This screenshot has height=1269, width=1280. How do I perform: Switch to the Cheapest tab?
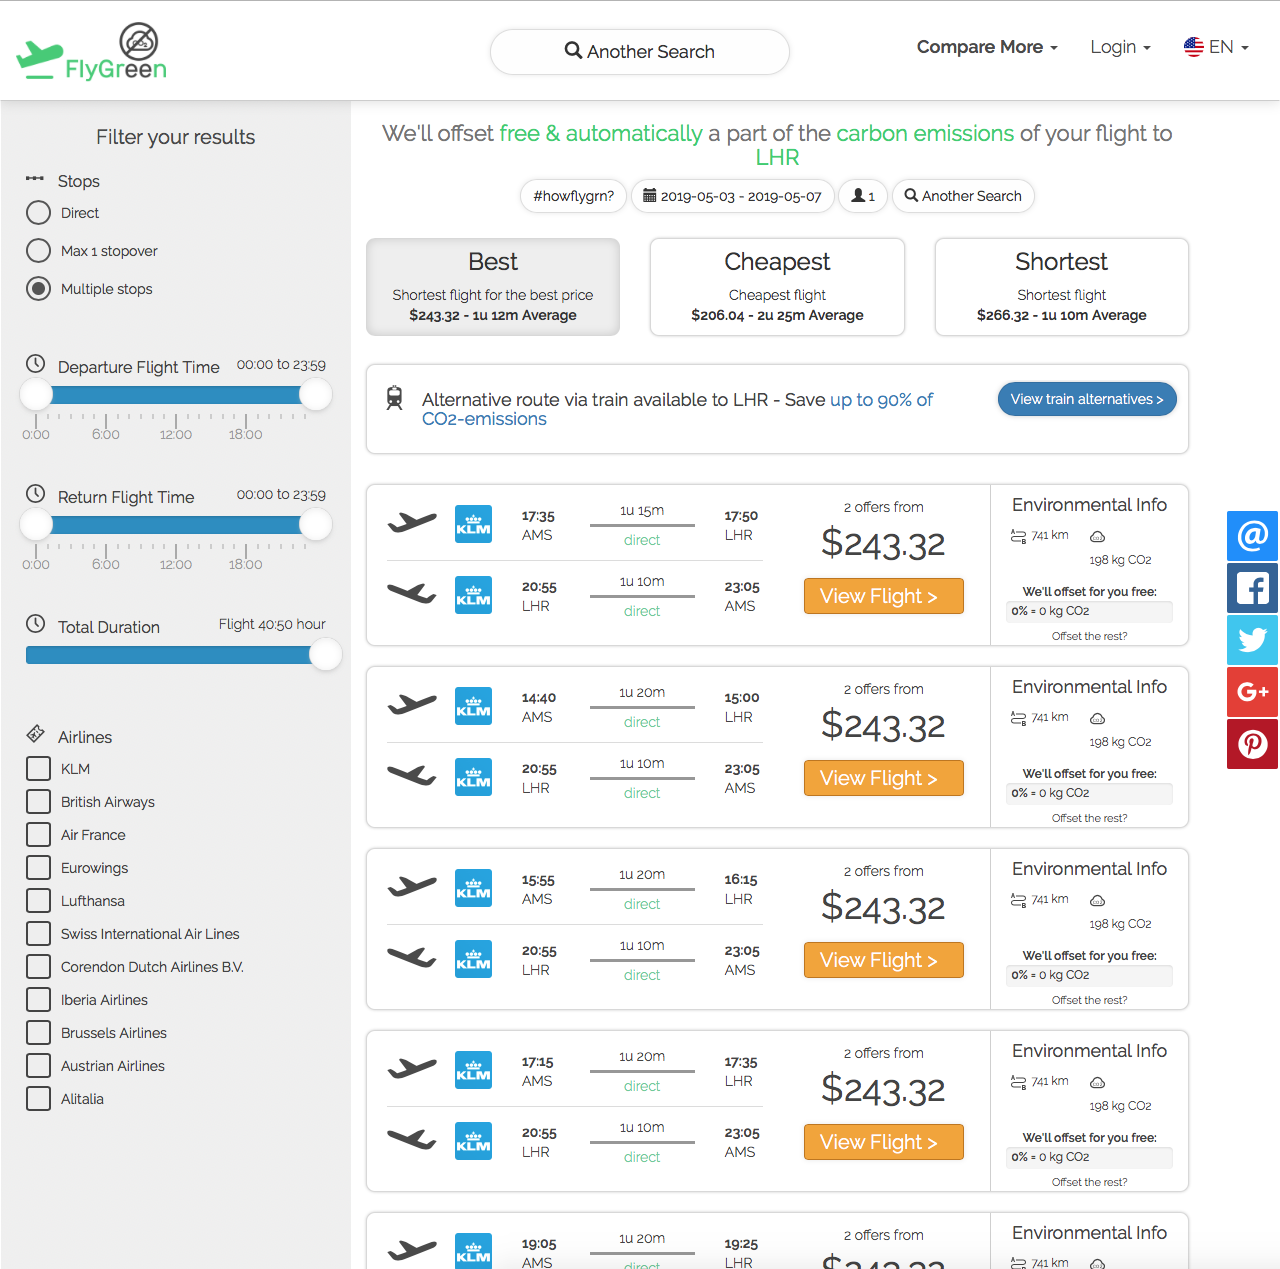[x=777, y=287]
